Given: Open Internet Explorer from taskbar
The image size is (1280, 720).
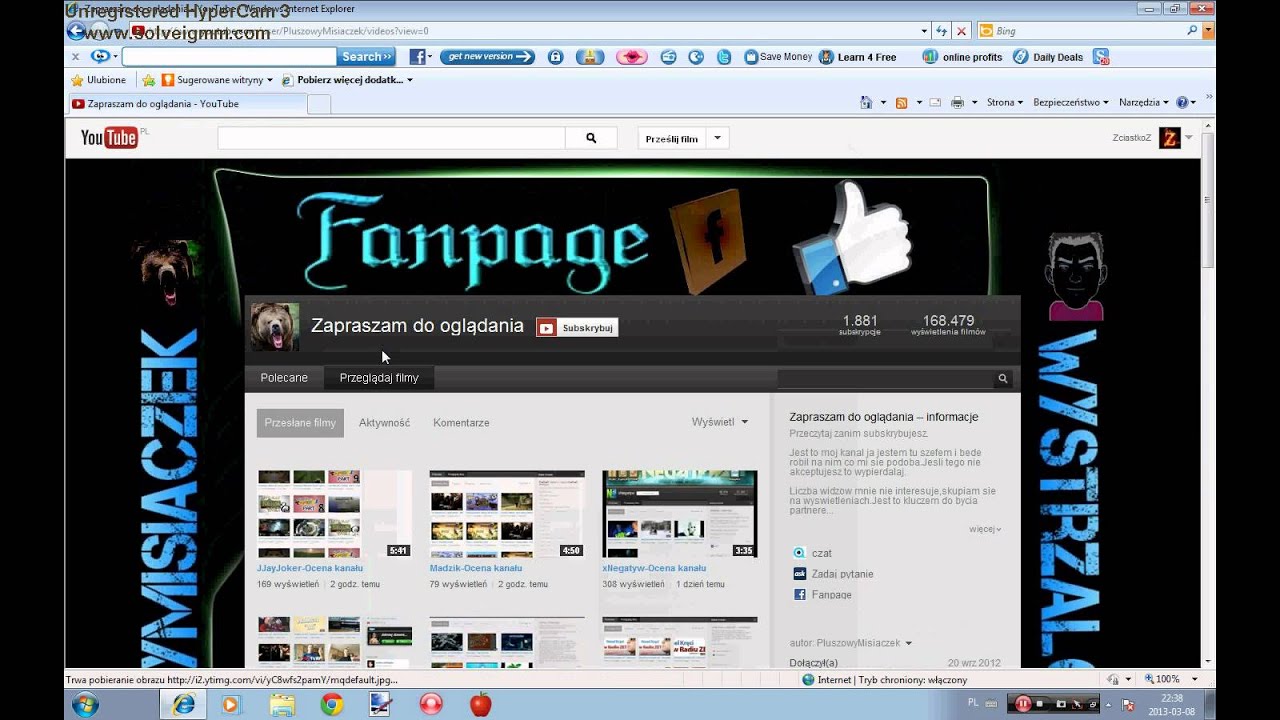Looking at the screenshot, I should point(183,704).
